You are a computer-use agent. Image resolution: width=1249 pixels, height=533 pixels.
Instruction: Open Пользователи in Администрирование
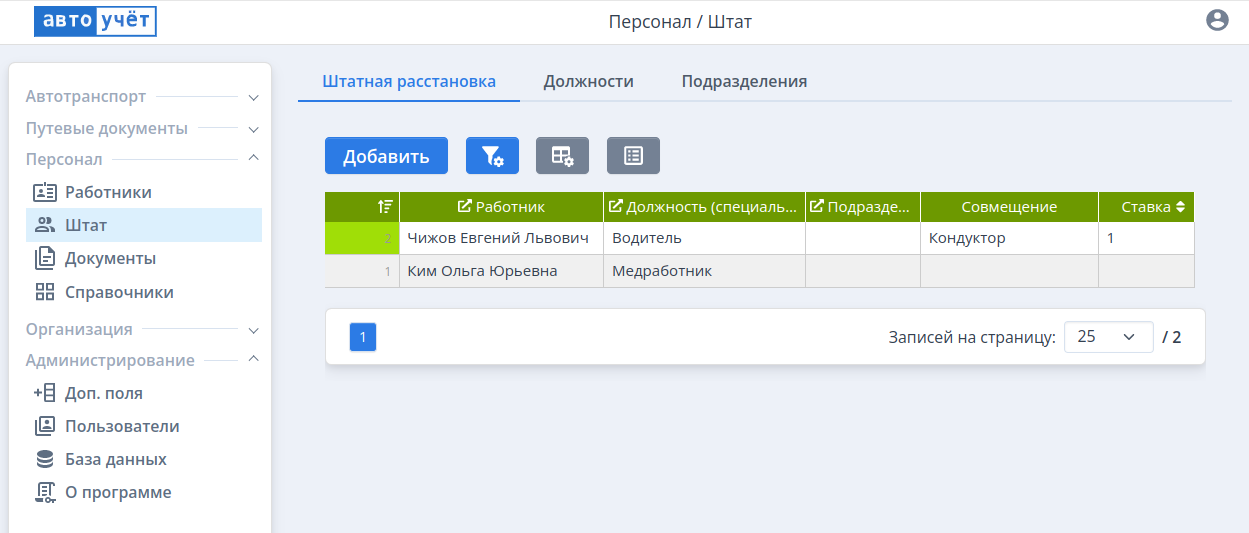(x=122, y=426)
